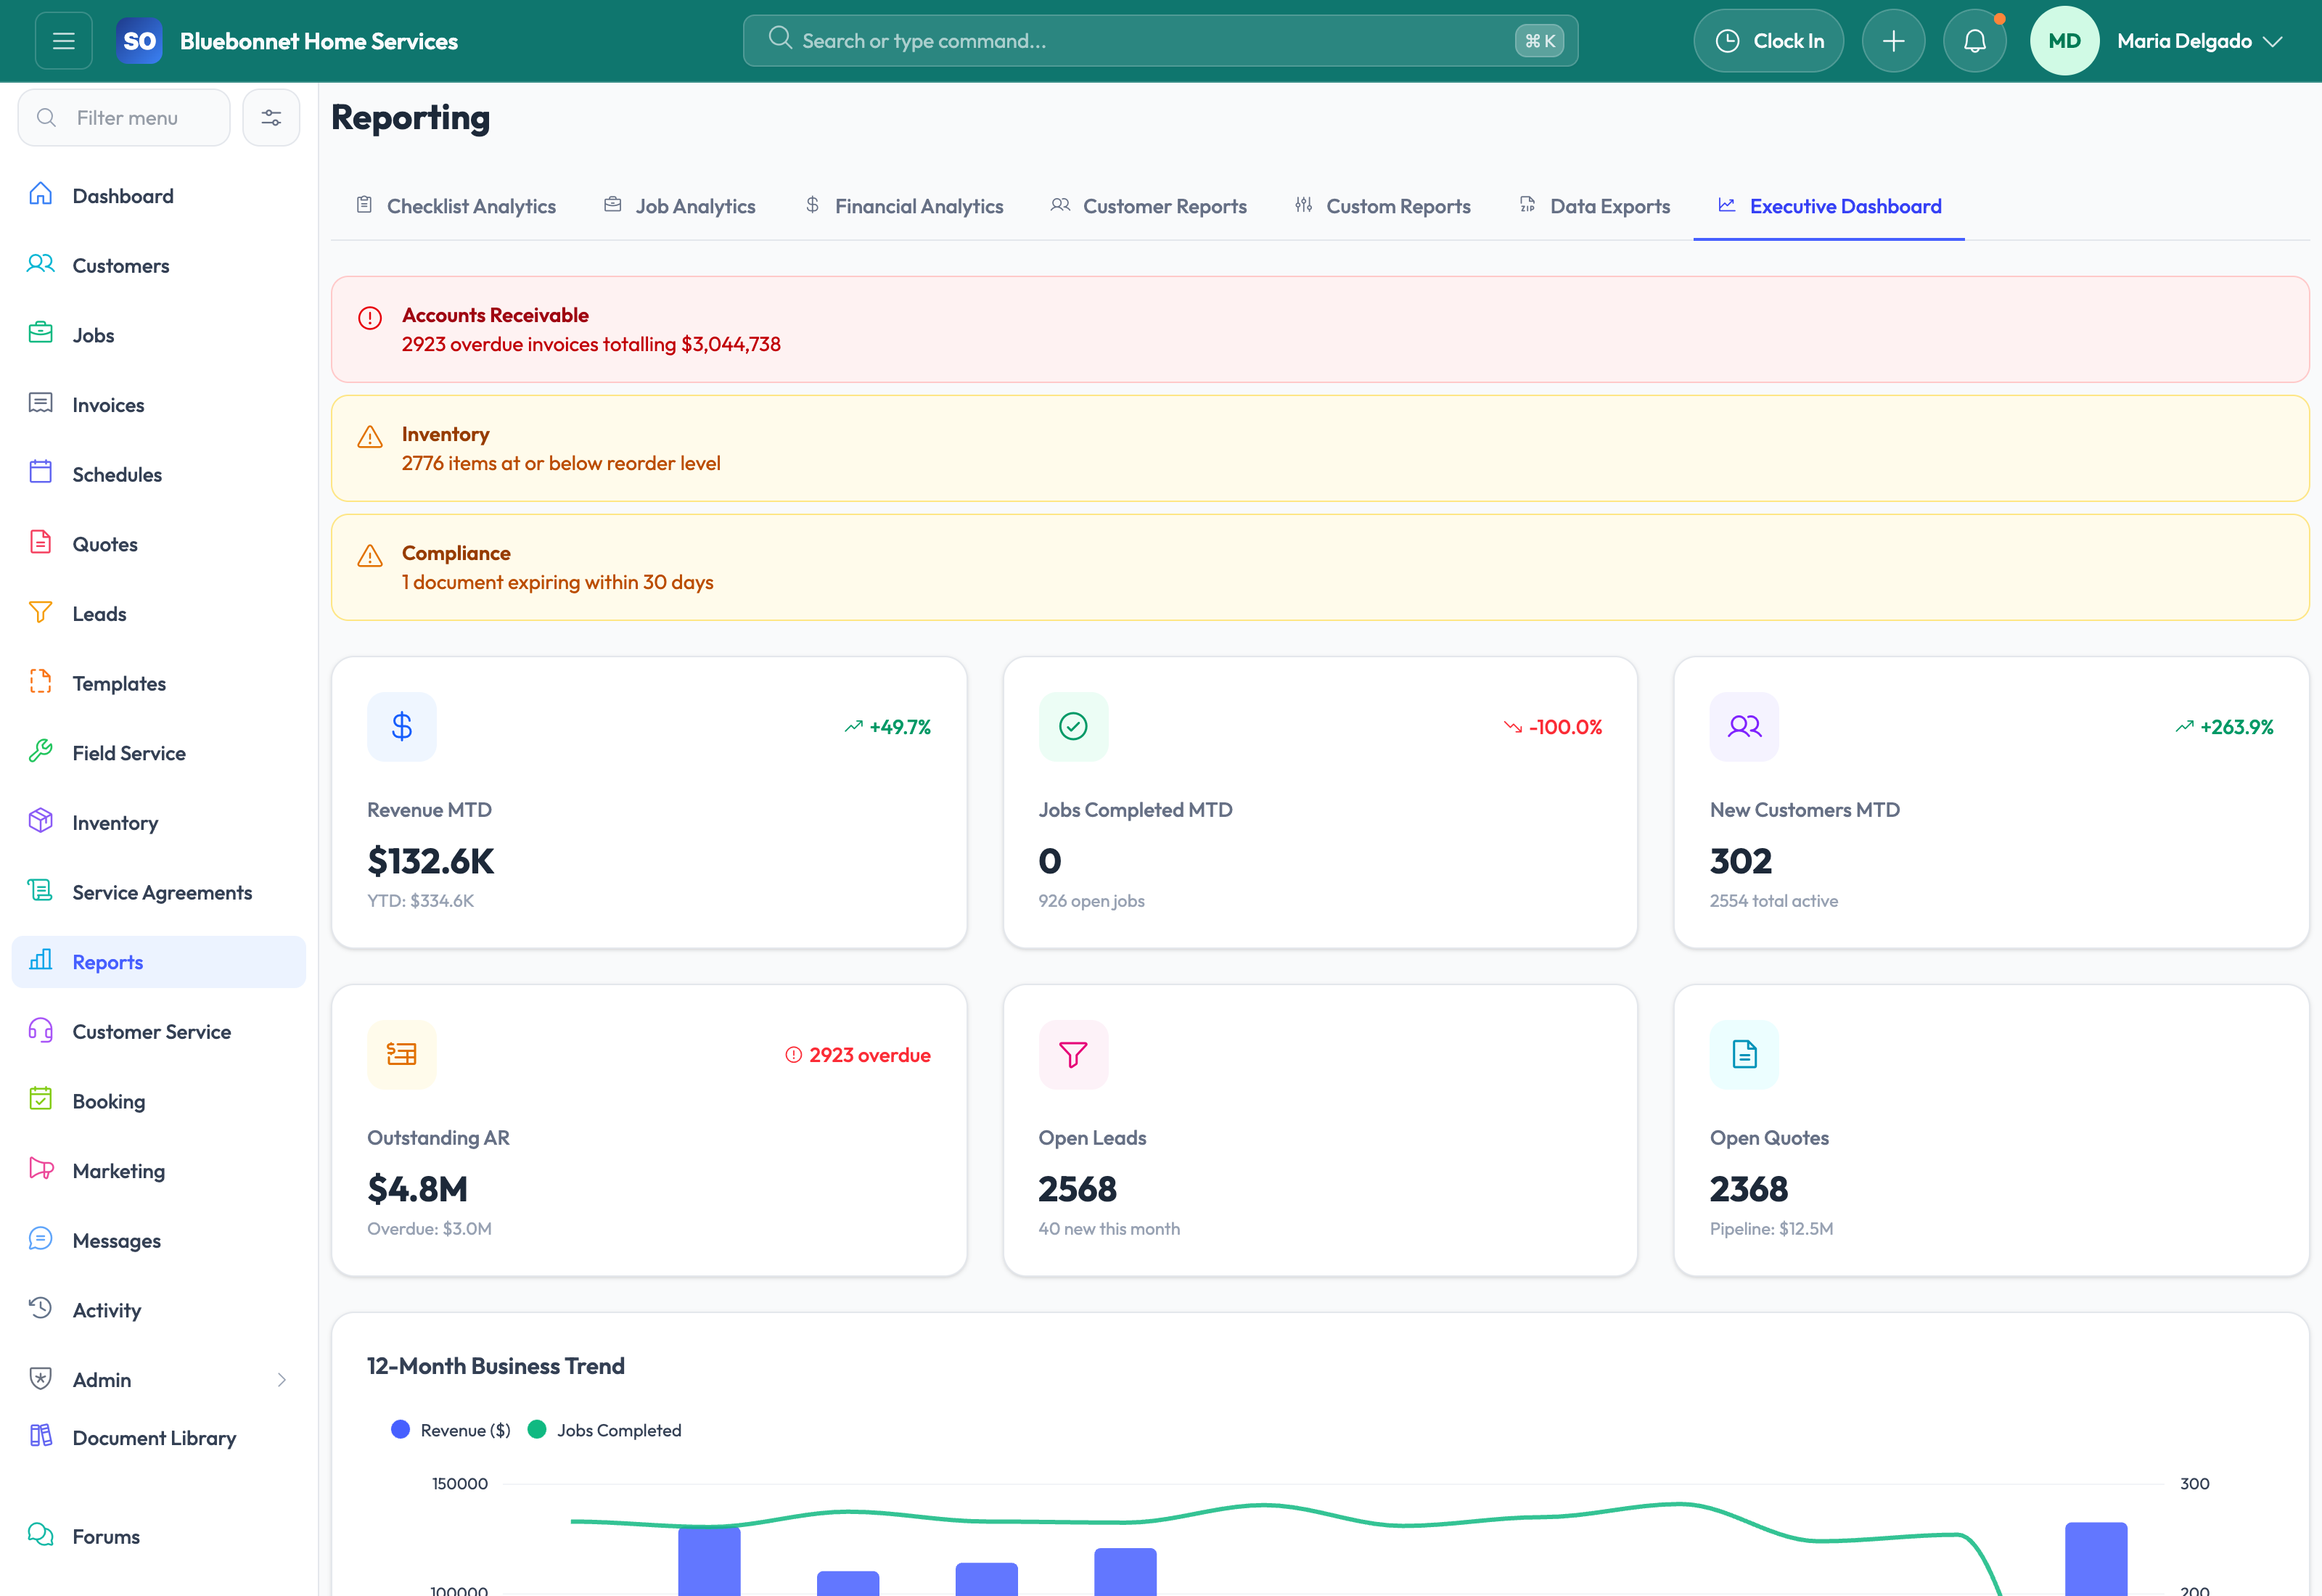Toggle the hamburger menu button
The height and width of the screenshot is (1596, 2322).
coord(64,41)
